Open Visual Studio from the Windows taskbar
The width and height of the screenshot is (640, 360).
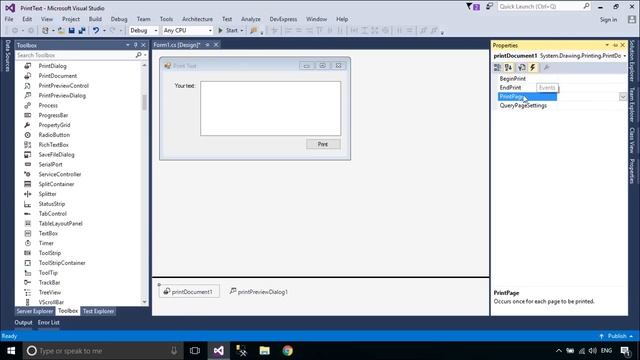tap(218, 351)
